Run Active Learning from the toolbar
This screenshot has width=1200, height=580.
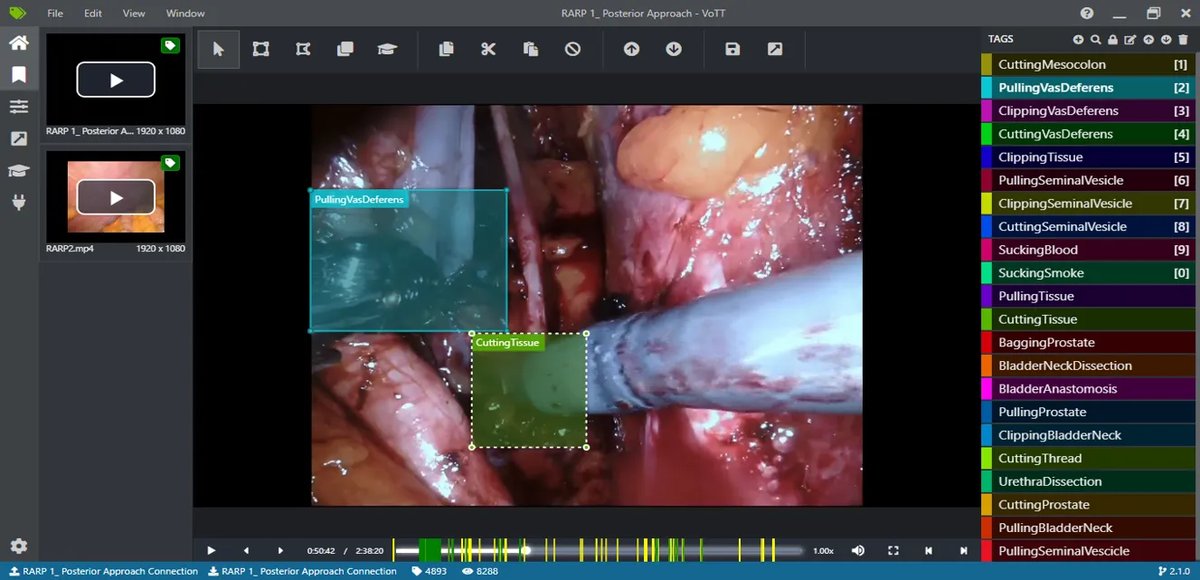pyautogui.click(x=387, y=49)
